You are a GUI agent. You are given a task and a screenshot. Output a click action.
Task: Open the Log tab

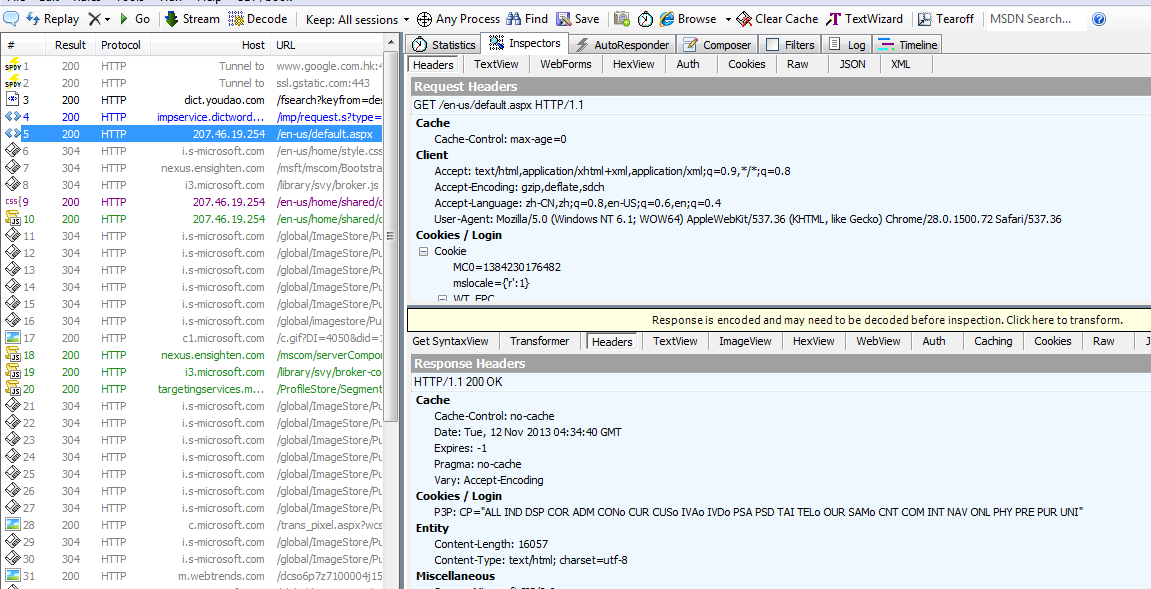pos(847,45)
